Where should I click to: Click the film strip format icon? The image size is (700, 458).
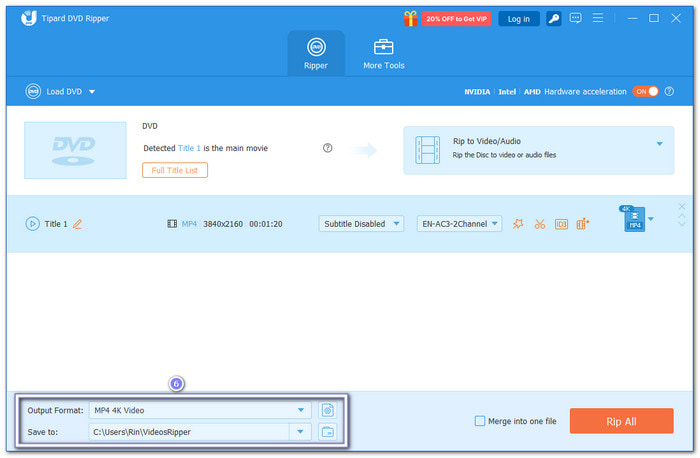coord(172,224)
